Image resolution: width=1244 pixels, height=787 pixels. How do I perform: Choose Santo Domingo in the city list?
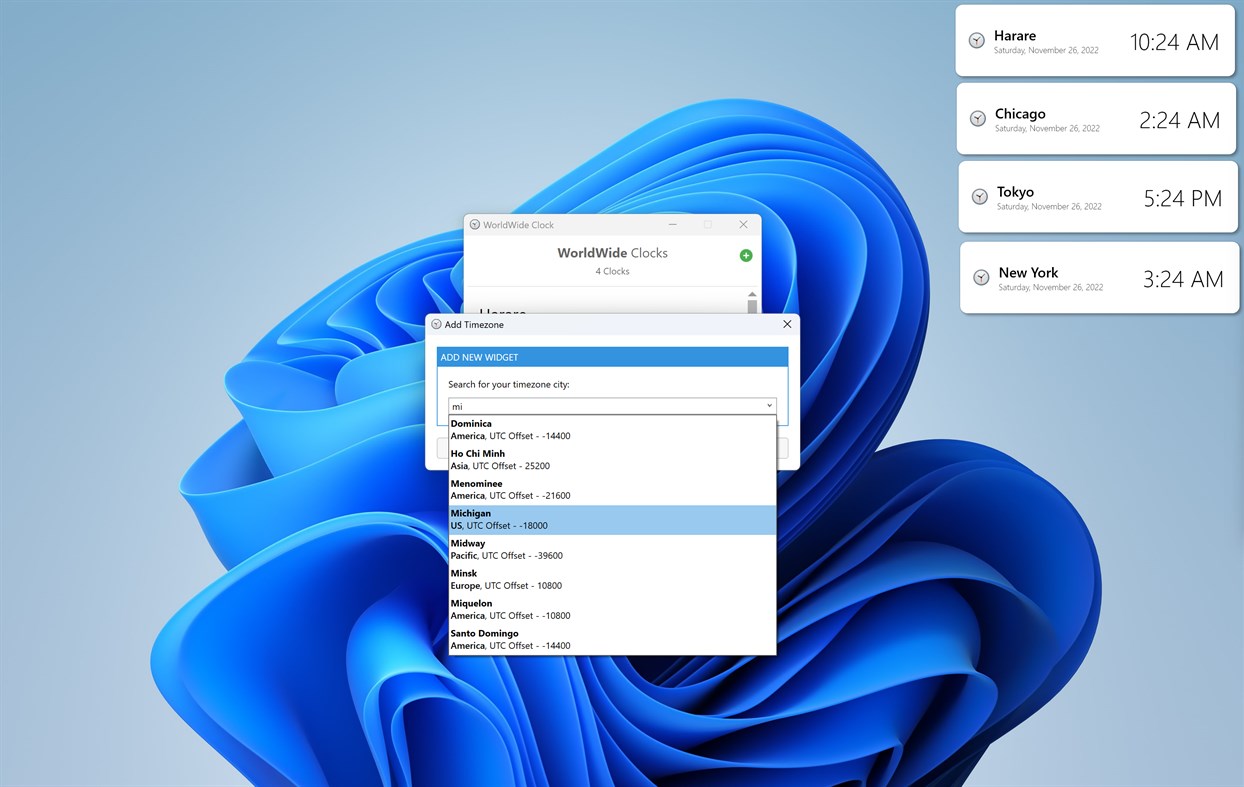pos(600,638)
